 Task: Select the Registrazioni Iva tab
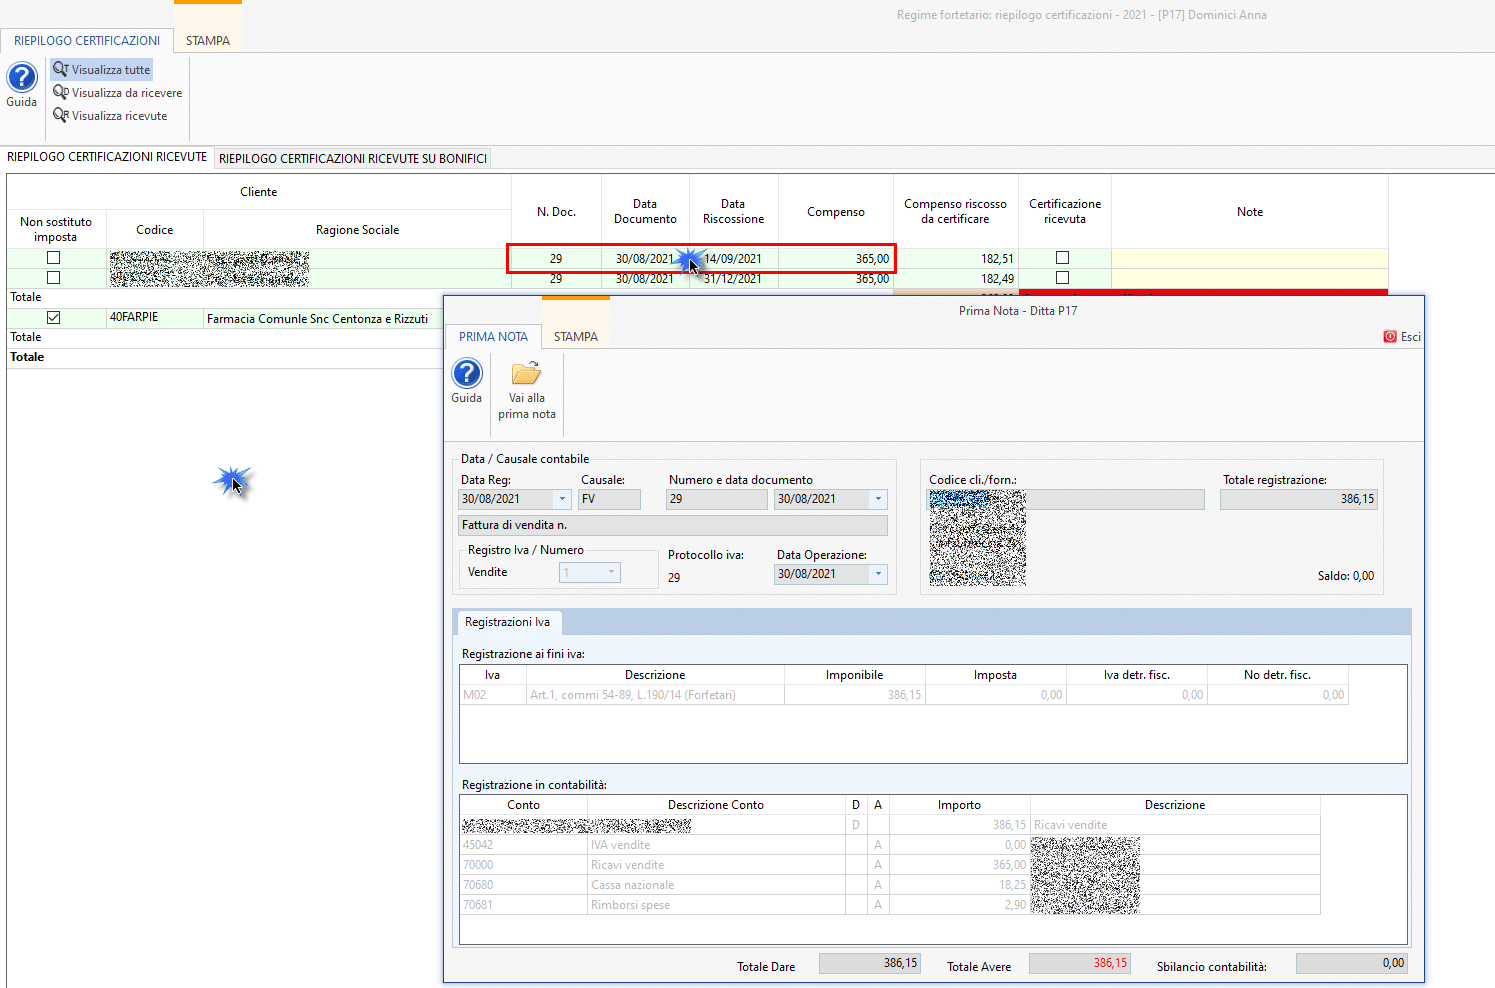(x=507, y=622)
